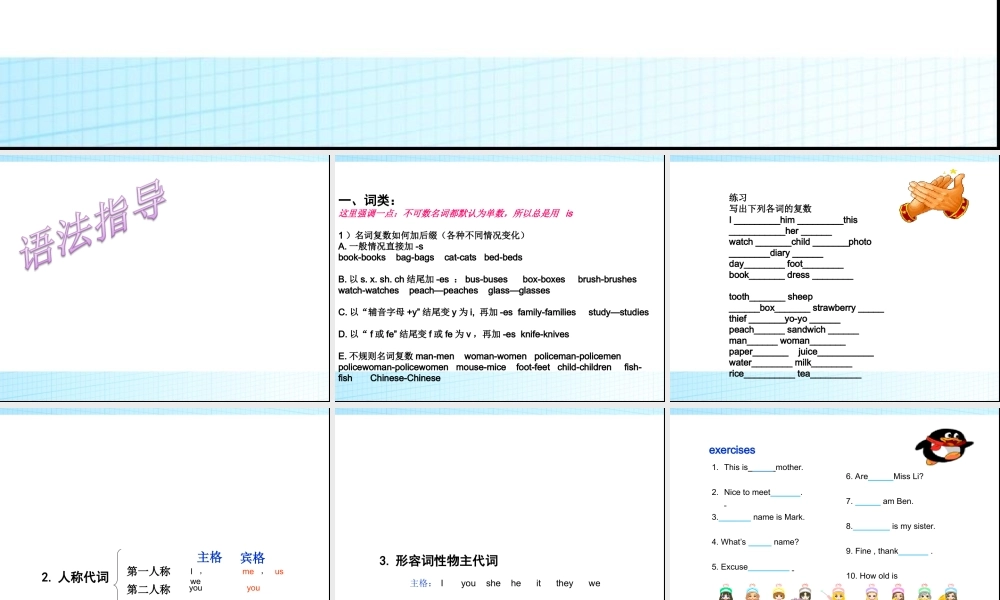Select the 语法指导 title slide thumbnail

(x=164, y=278)
